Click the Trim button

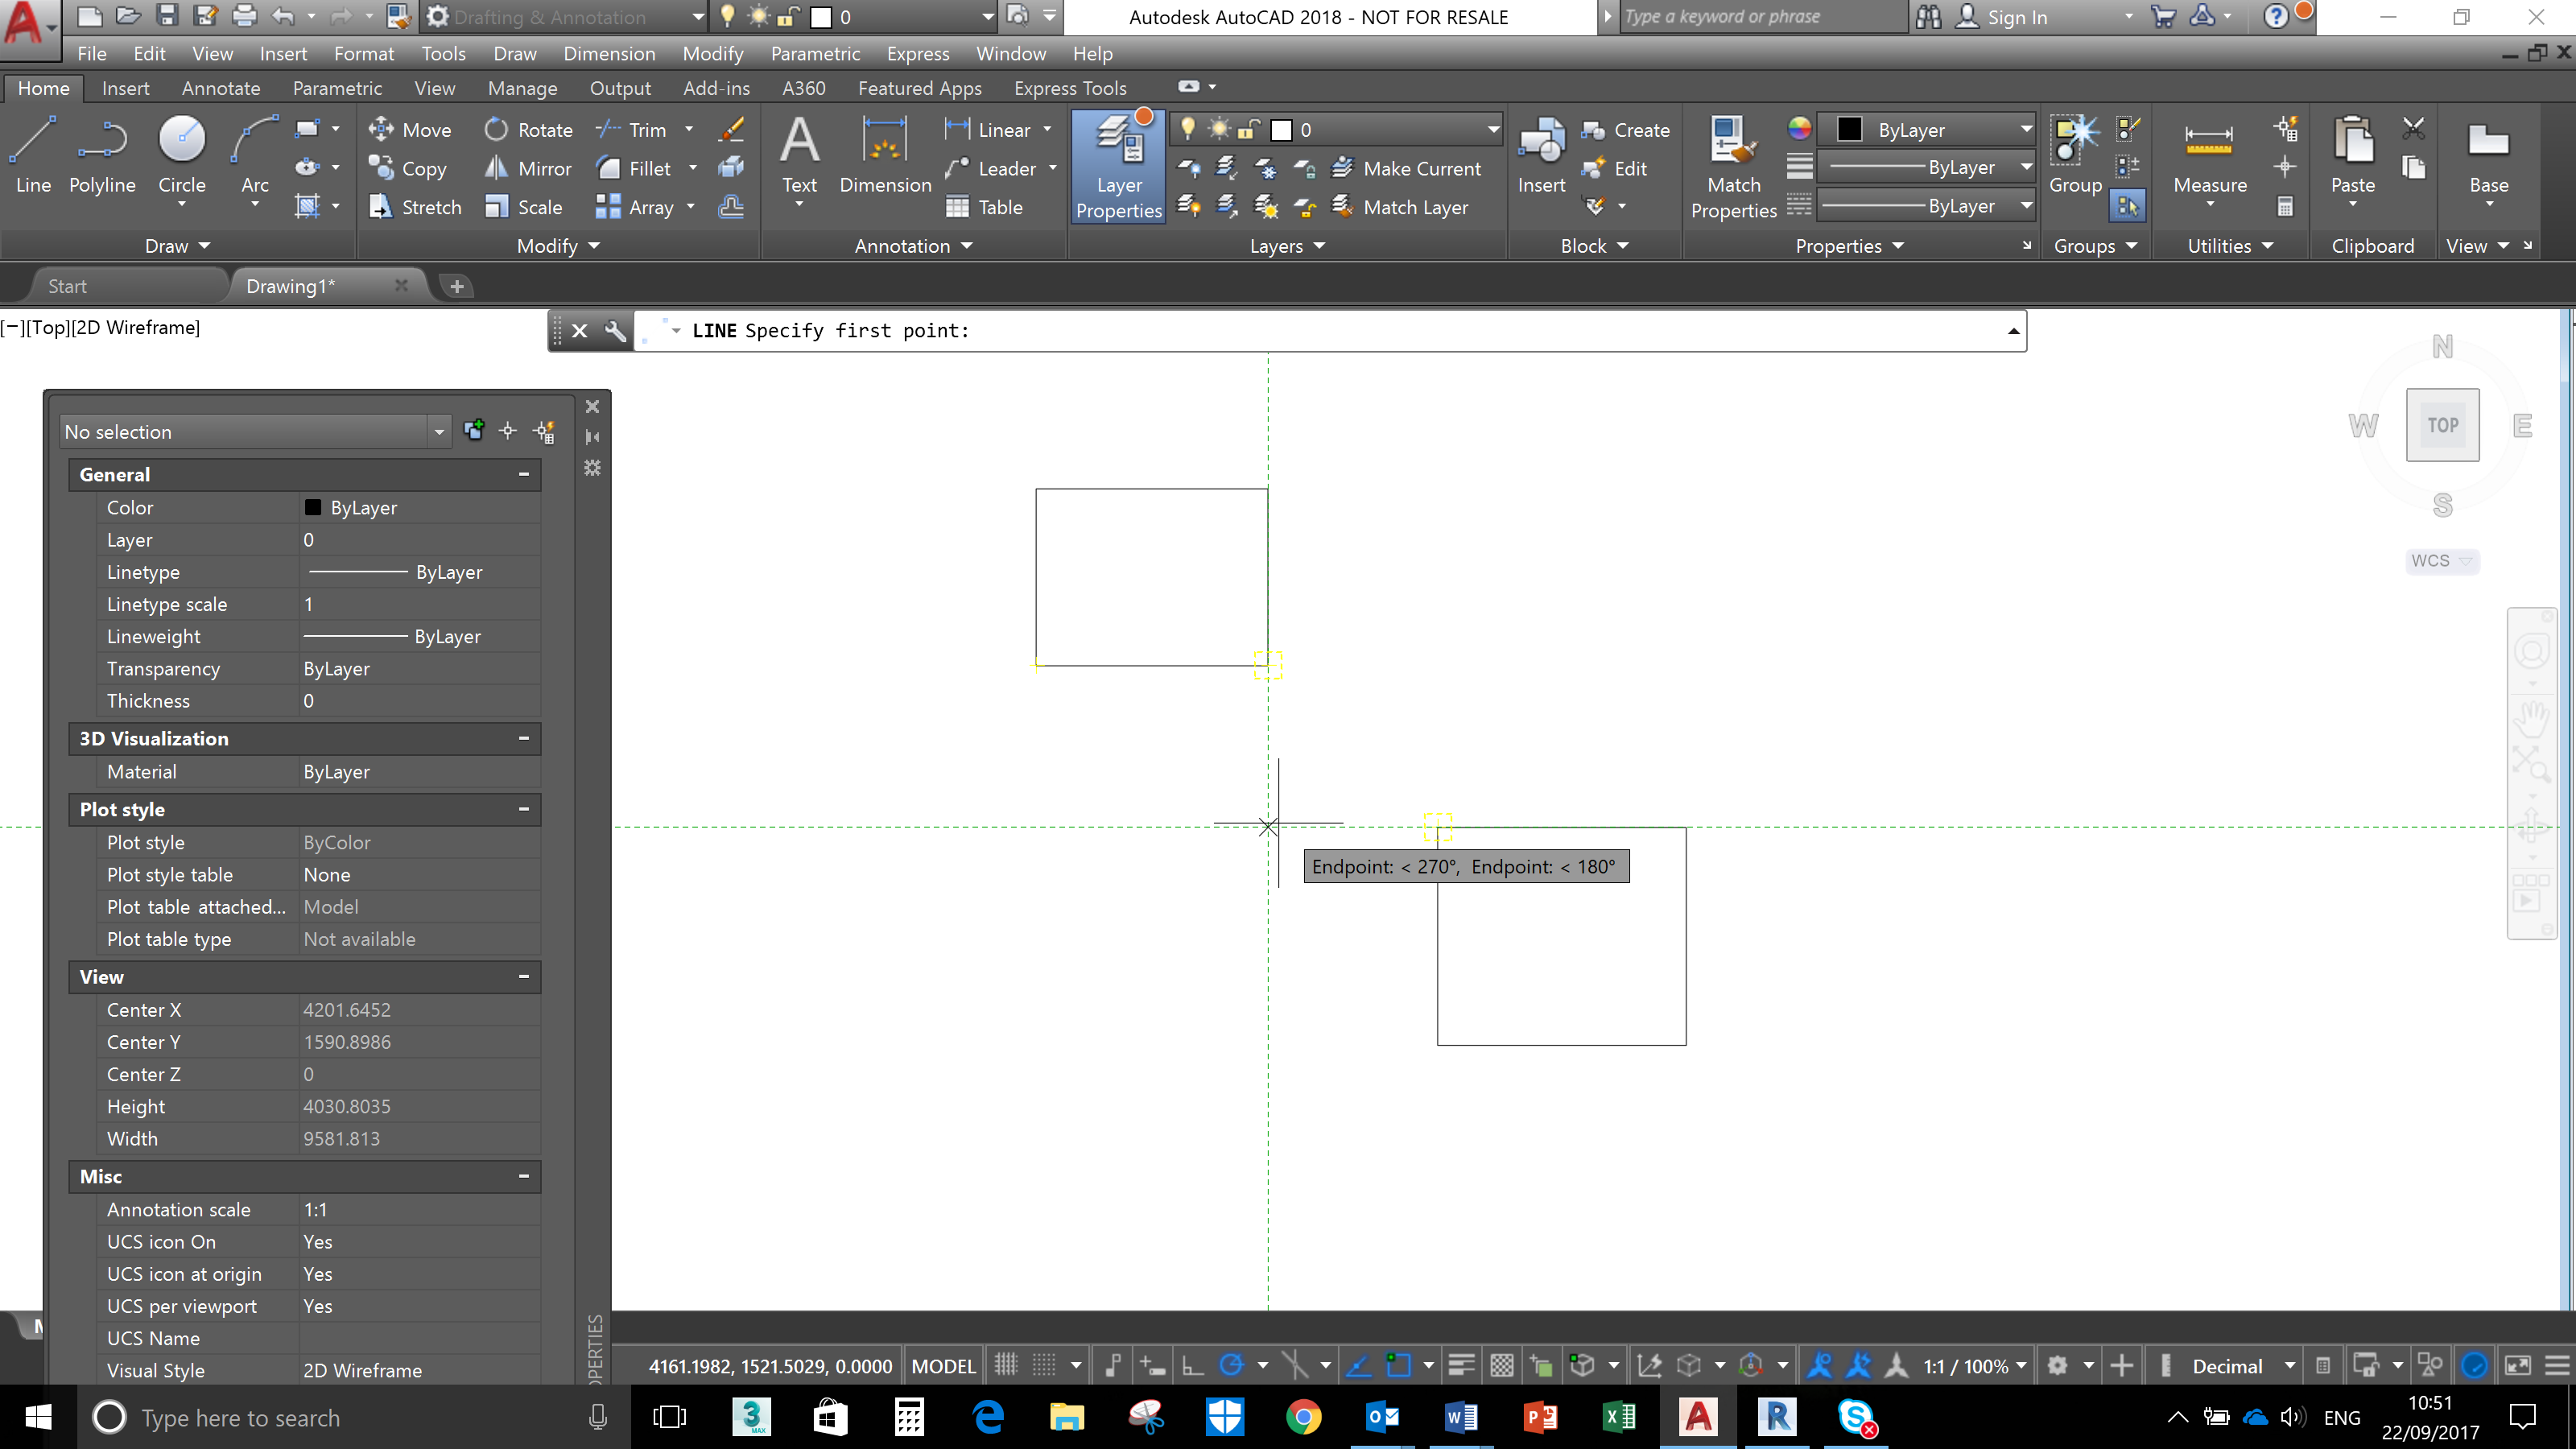632,130
